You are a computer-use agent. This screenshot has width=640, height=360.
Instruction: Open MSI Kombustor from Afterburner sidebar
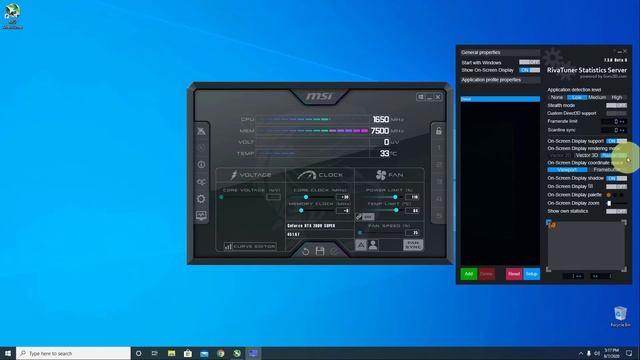click(x=201, y=131)
